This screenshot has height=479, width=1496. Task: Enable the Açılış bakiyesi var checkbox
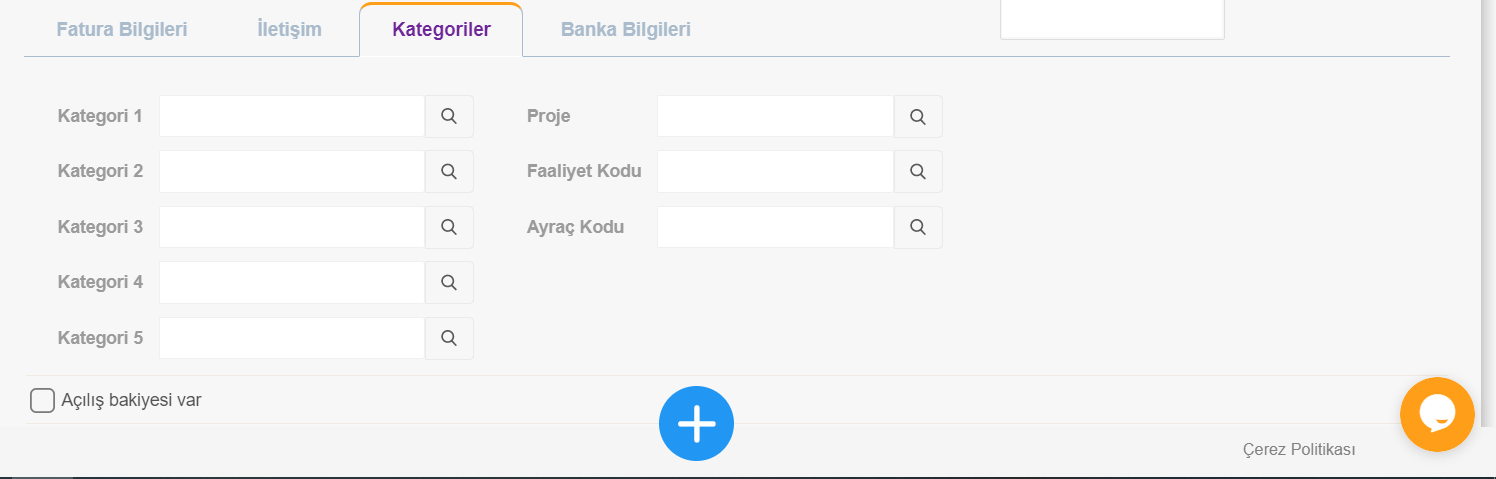(42, 400)
